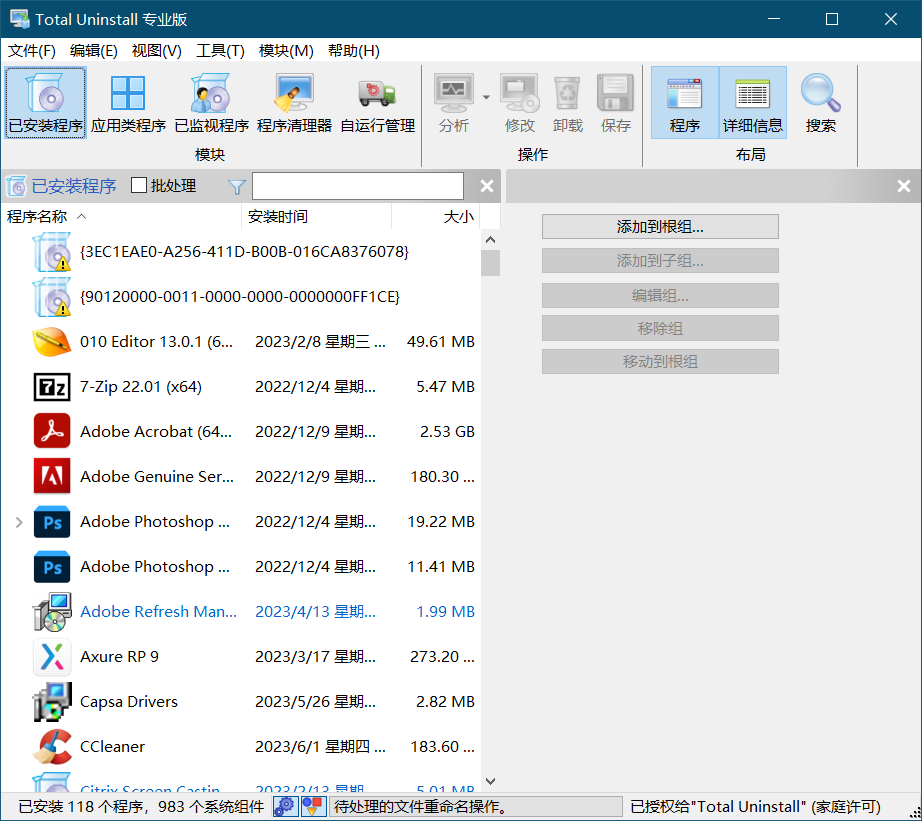This screenshot has width=922, height=821.
Task: Click 2023/6/1 星期四 install date
Action: [320, 746]
